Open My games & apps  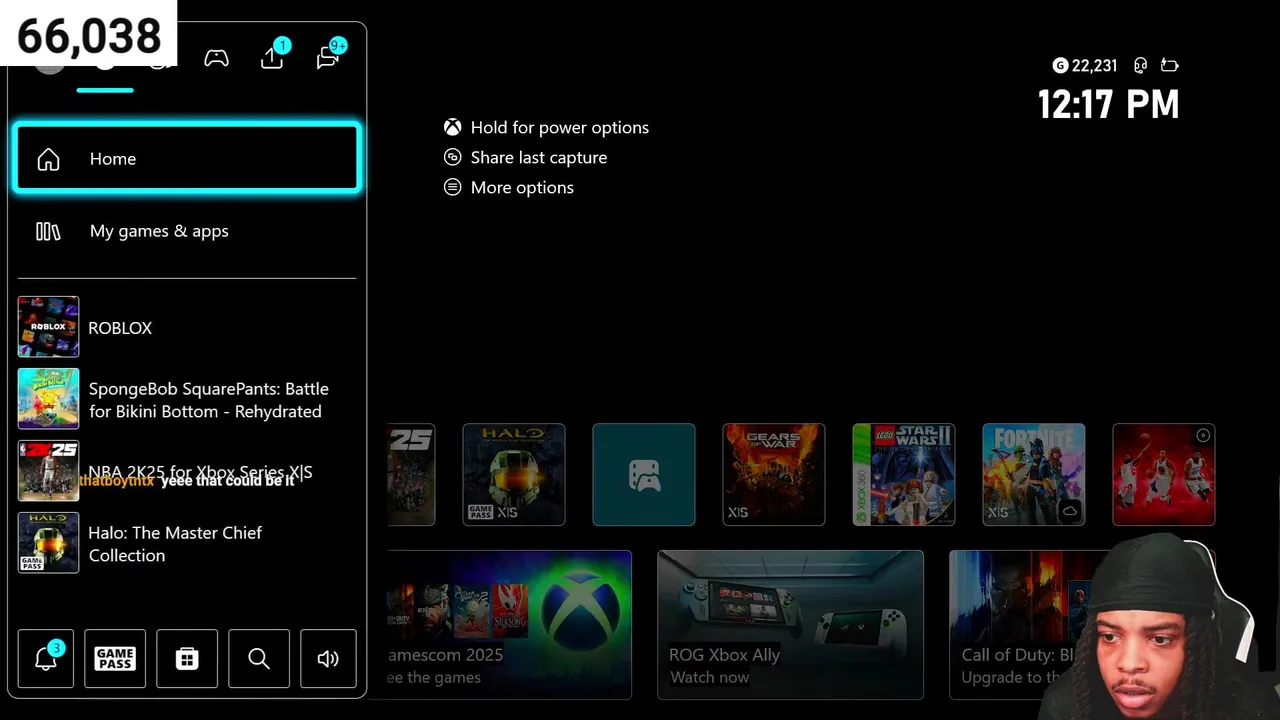[x=187, y=231]
